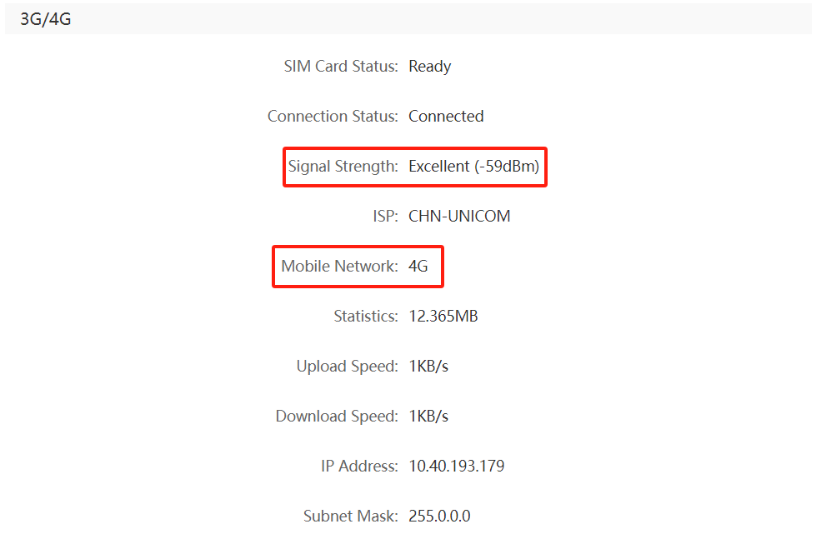
Task: Click the 3G/4G section header
Action: click(x=46, y=19)
